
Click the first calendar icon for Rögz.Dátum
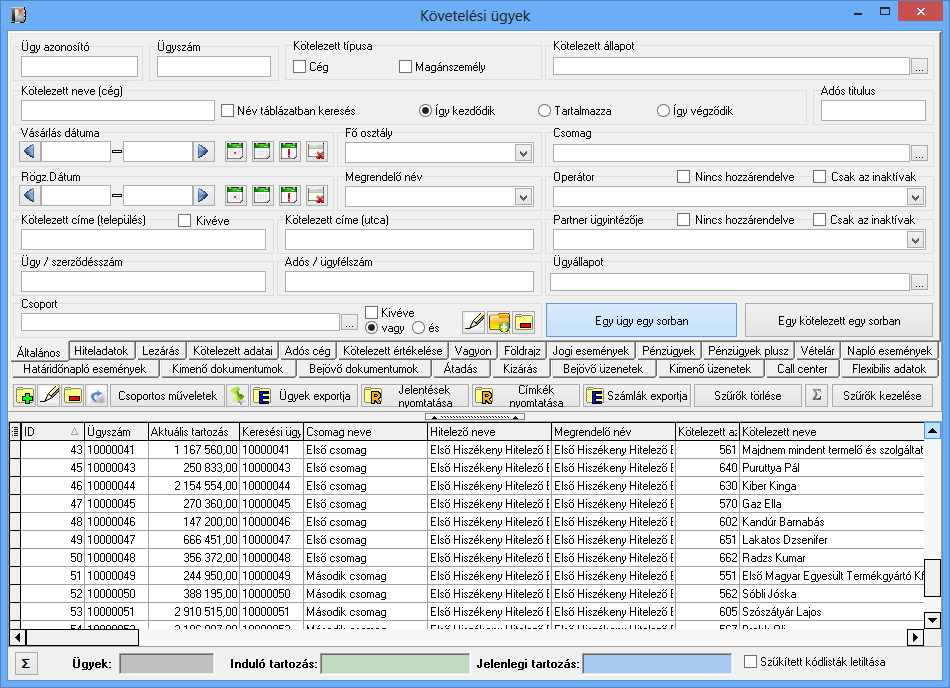click(x=235, y=195)
